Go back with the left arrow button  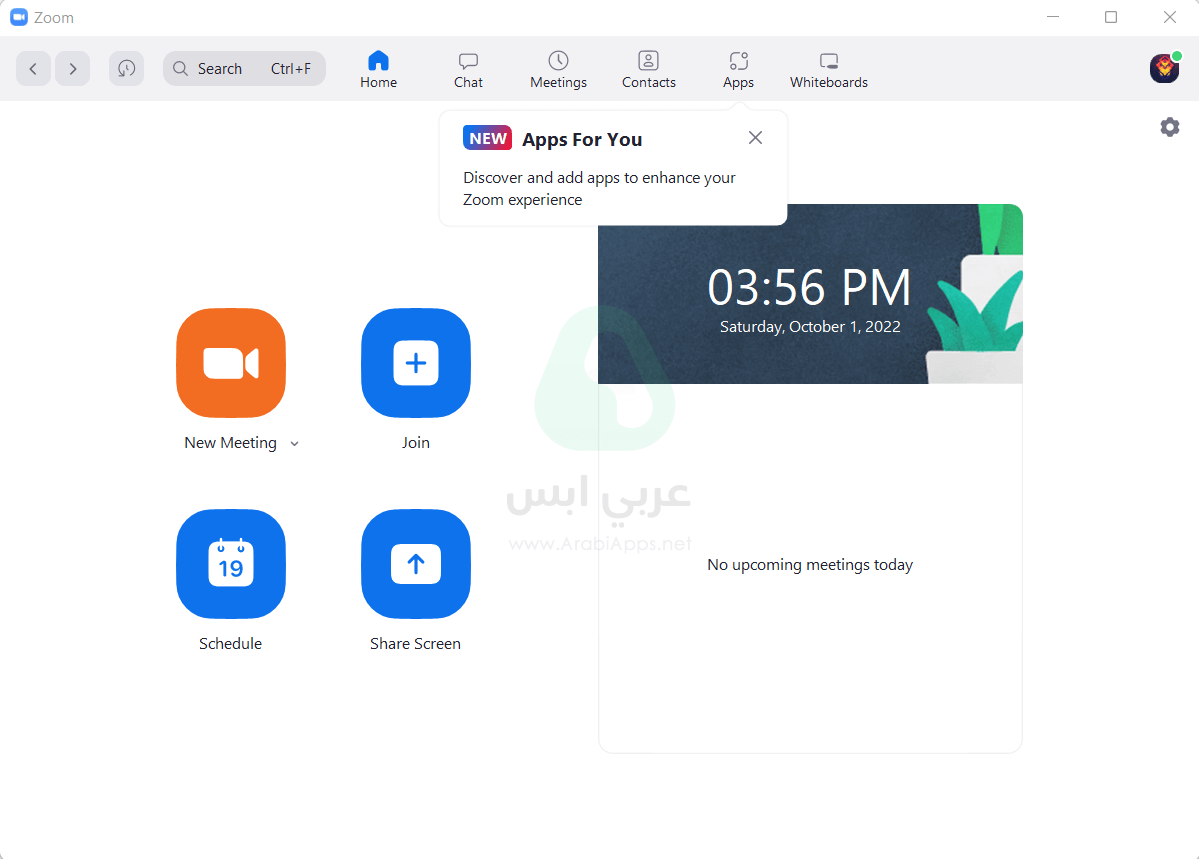[33, 68]
